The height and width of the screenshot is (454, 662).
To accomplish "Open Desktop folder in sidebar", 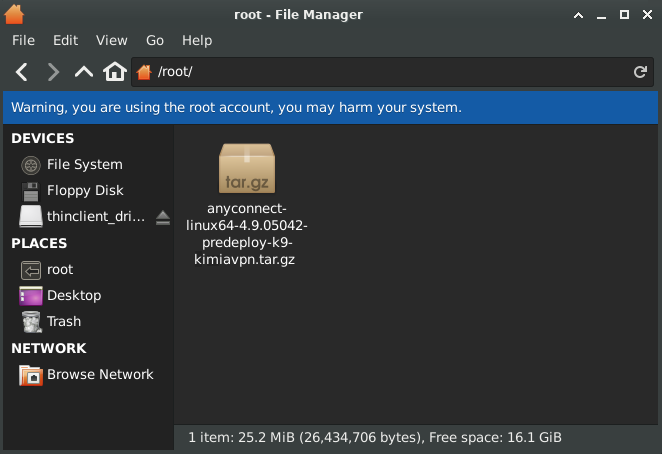I will (73, 295).
